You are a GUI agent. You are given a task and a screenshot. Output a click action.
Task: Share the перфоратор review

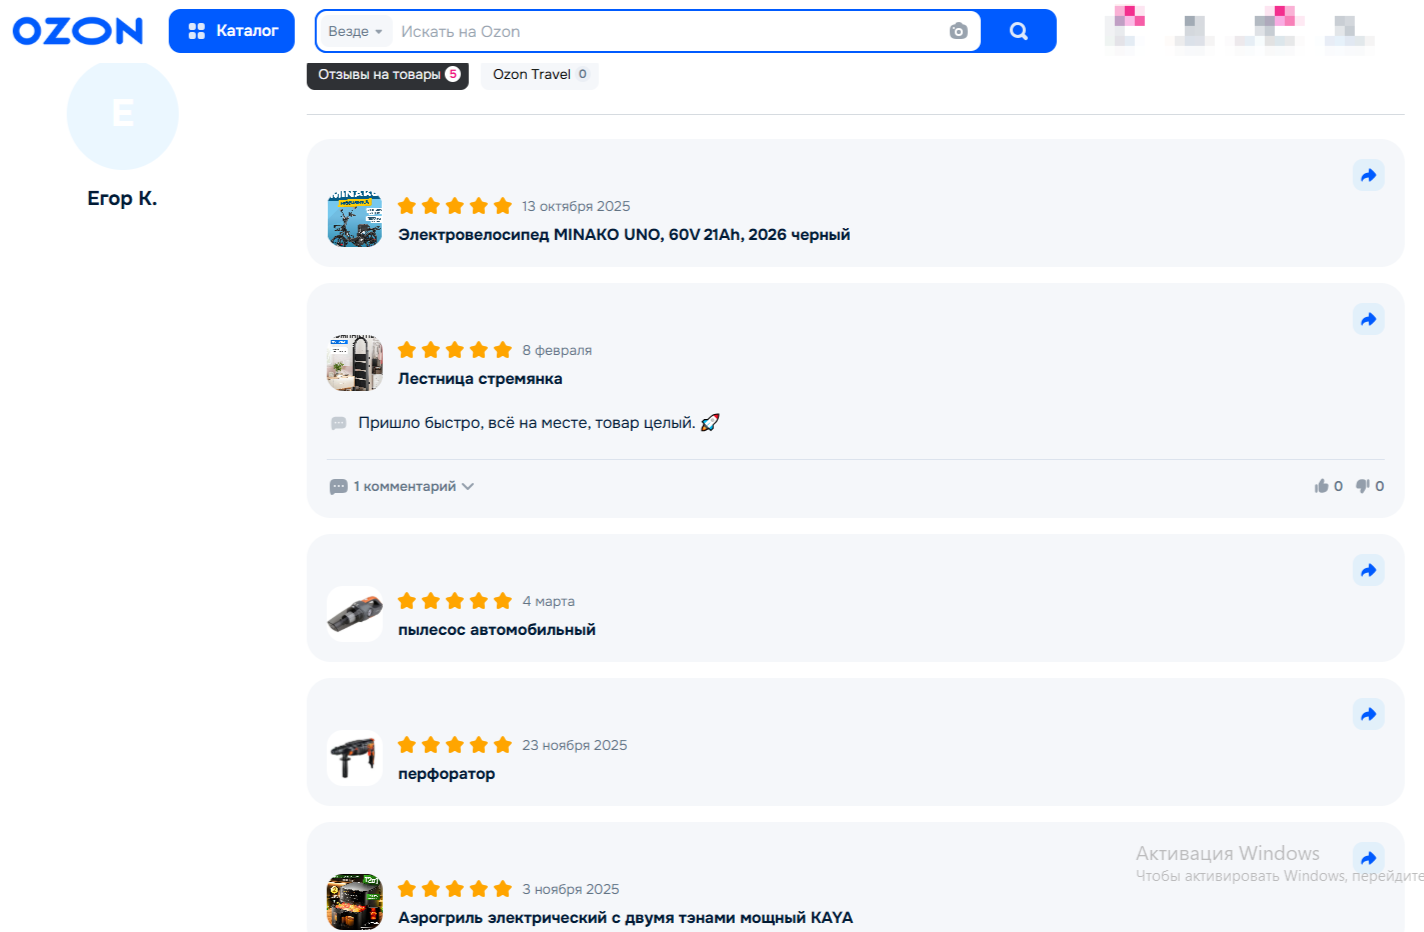point(1369,714)
